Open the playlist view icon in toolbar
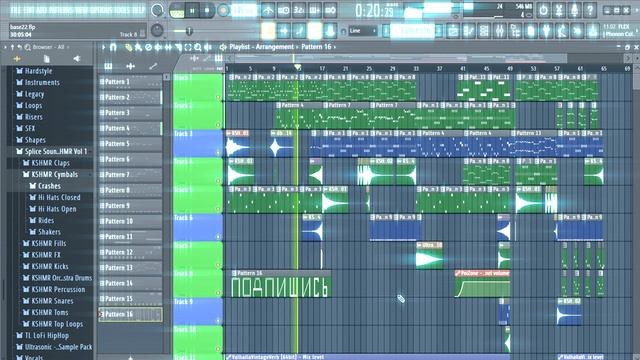The image size is (640, 360). 453,31
